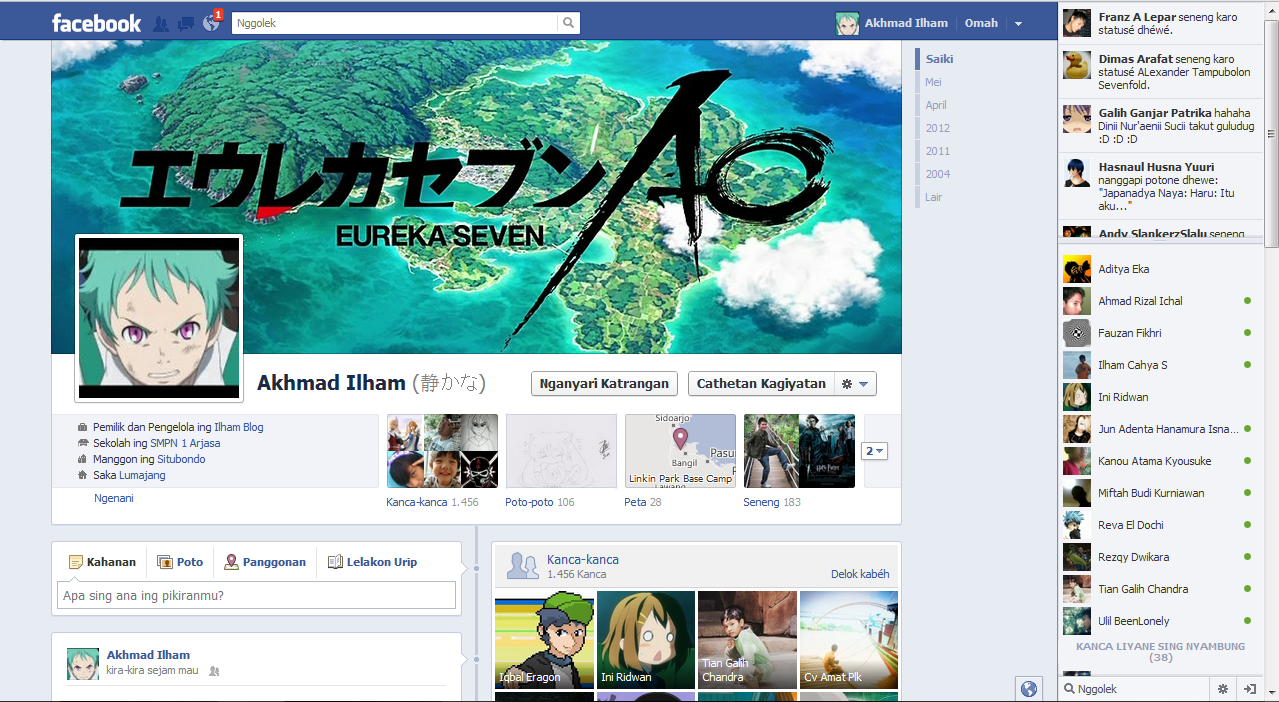Click the Ngenani about link

tap(113, 498)
